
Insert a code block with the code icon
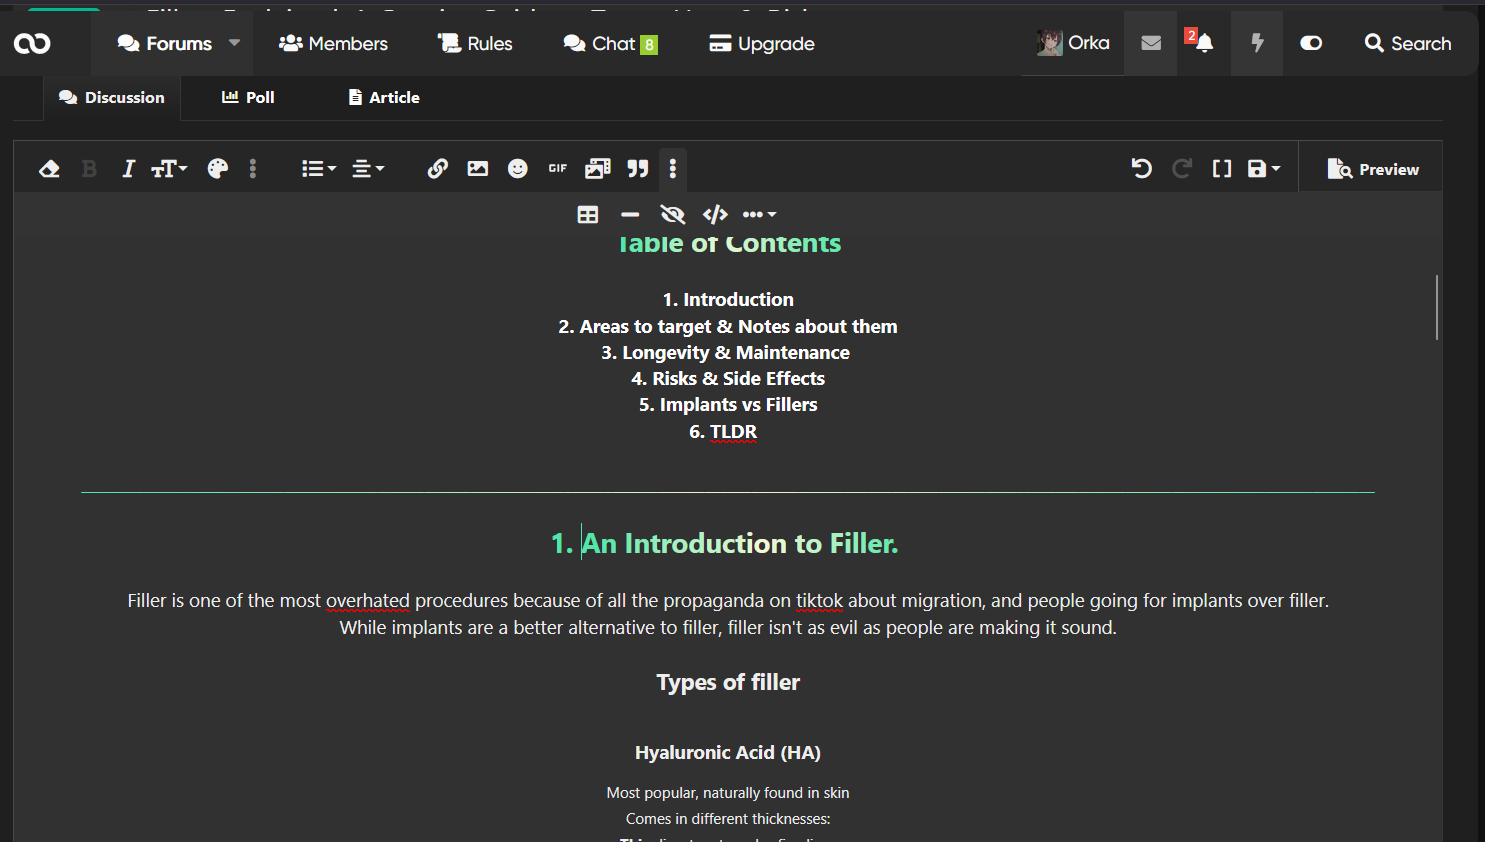(x=715, y=214)
